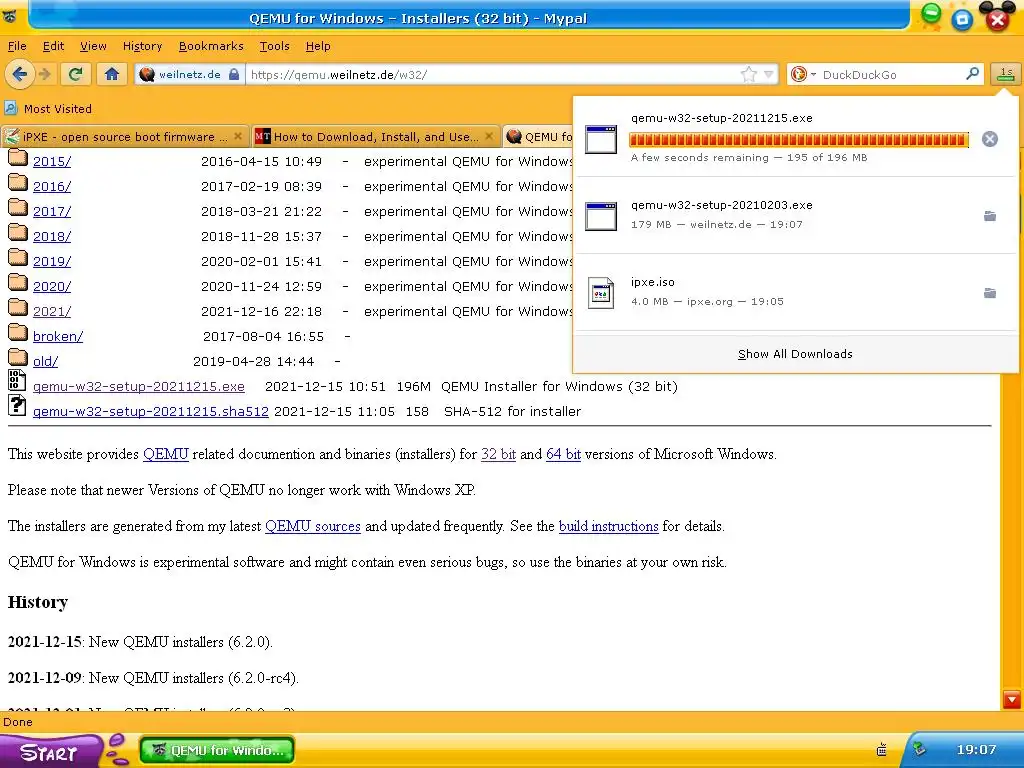Screen dimensions: 1024x768
Task: Open the Edit menu
Action: point(53,46)
